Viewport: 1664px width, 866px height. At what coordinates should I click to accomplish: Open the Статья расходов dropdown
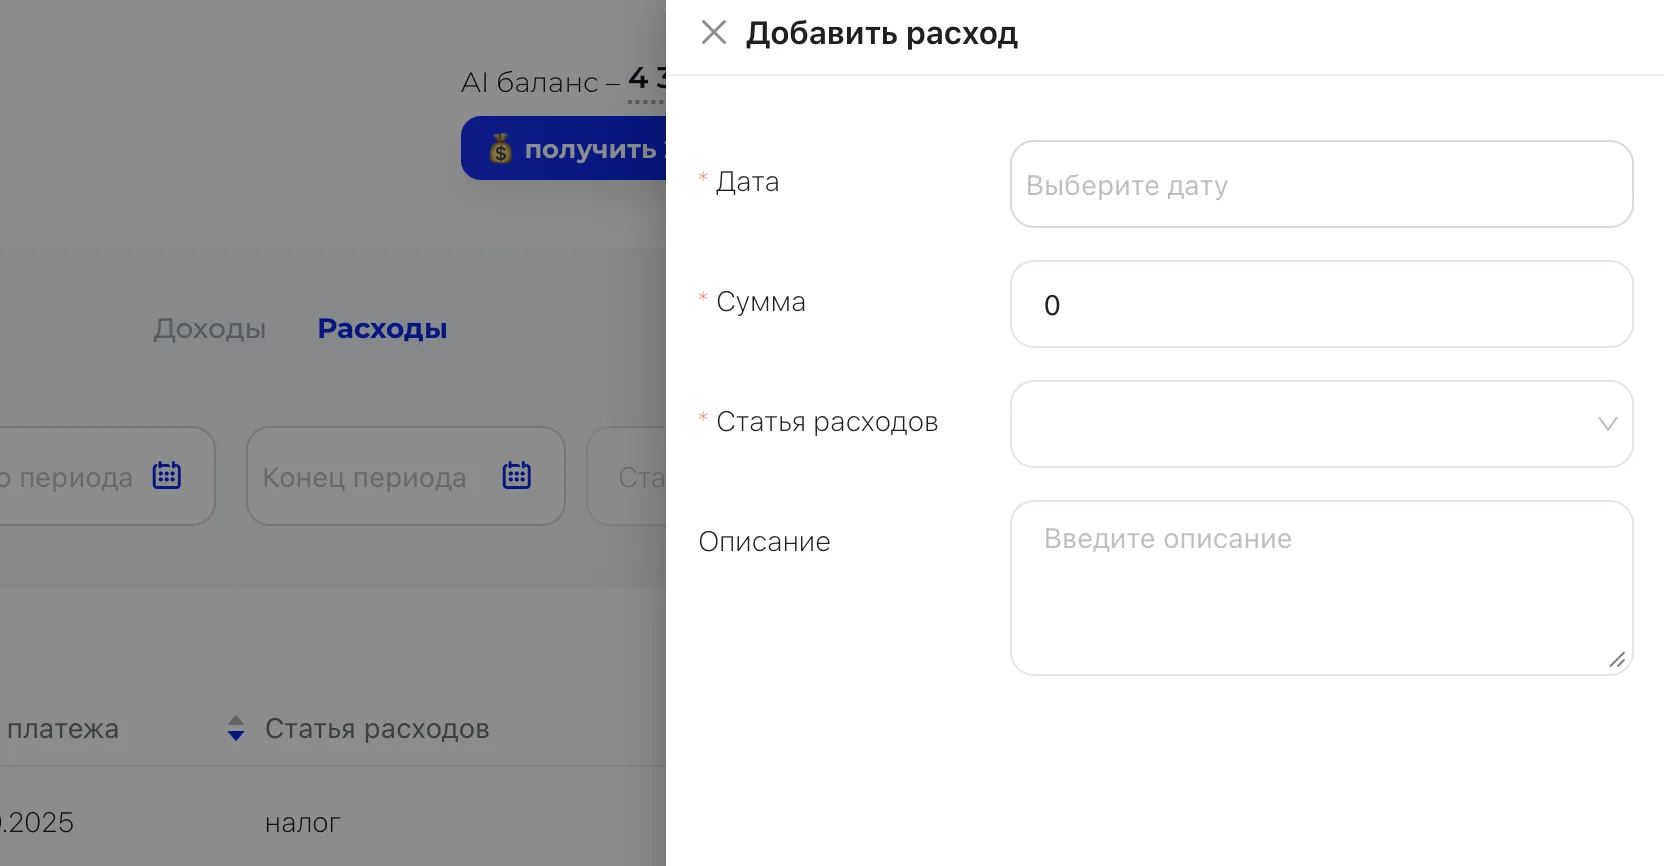pyautogui.click(x=1321, y=424)
